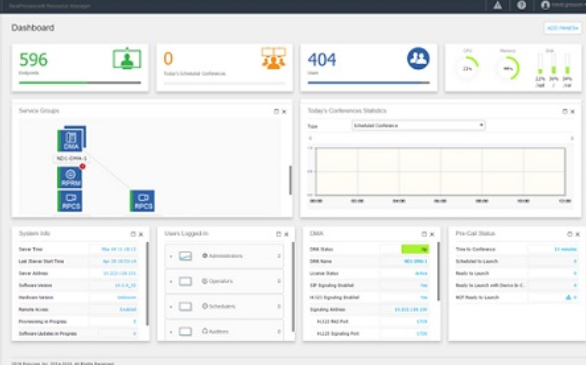
Task: Click the blue Users circle icon
Action: pos(418,58)
